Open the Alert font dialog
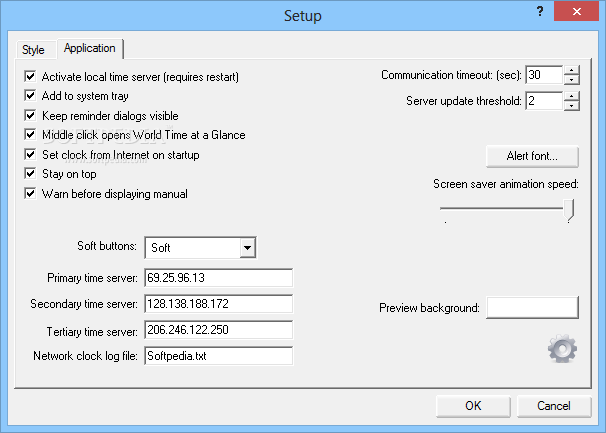 click(532, 156)
